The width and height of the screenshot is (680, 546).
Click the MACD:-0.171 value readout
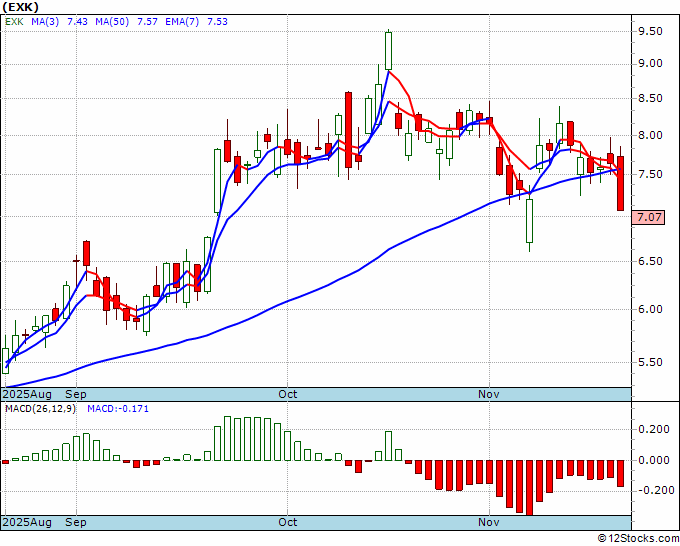click(118, 409)
